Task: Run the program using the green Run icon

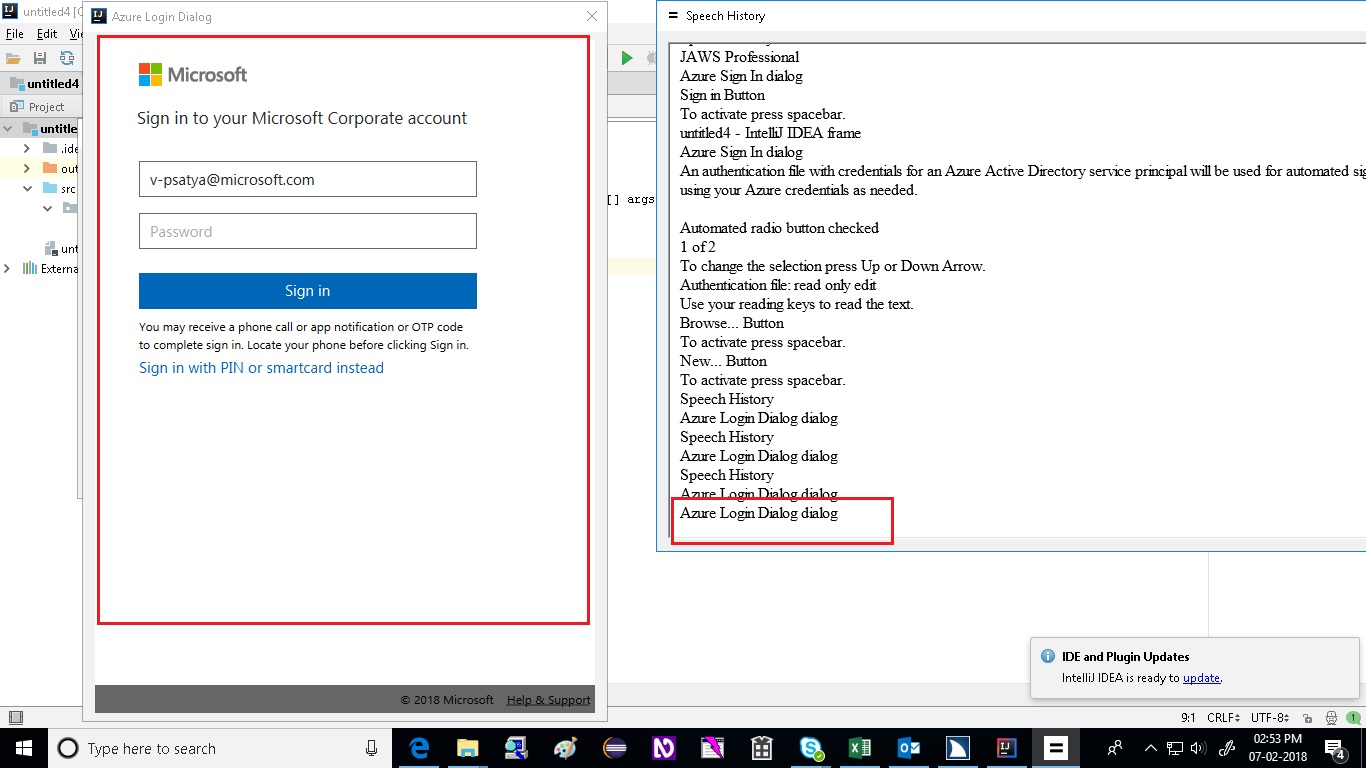Action: [x=629, y=57]
